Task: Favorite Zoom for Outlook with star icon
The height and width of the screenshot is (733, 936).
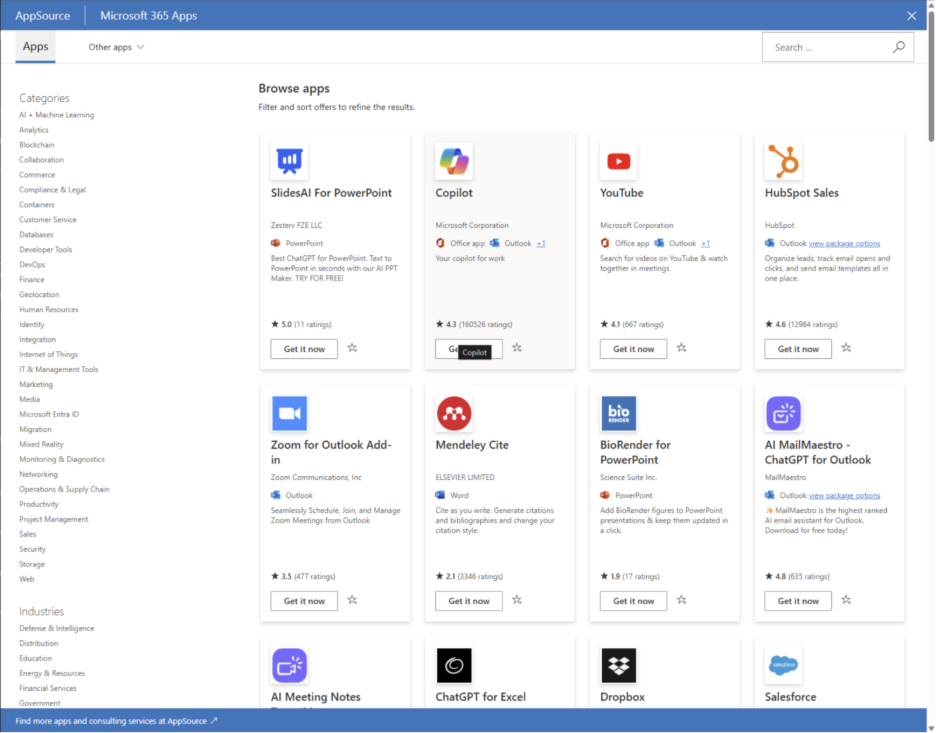Action: (x=352, y=599)
